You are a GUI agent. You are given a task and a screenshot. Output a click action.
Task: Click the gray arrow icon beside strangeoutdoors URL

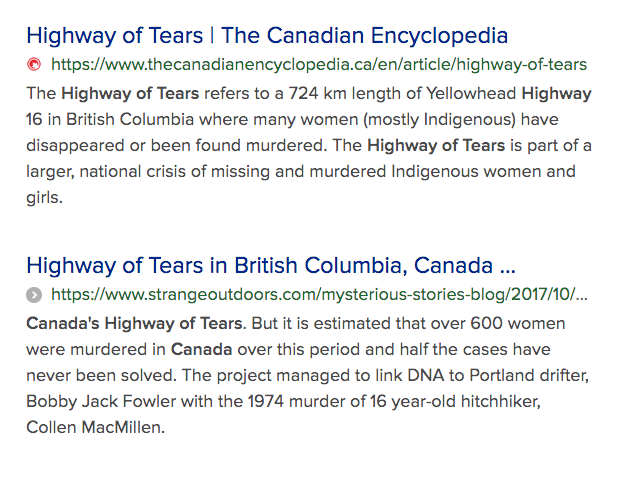(x=34, y=295)
